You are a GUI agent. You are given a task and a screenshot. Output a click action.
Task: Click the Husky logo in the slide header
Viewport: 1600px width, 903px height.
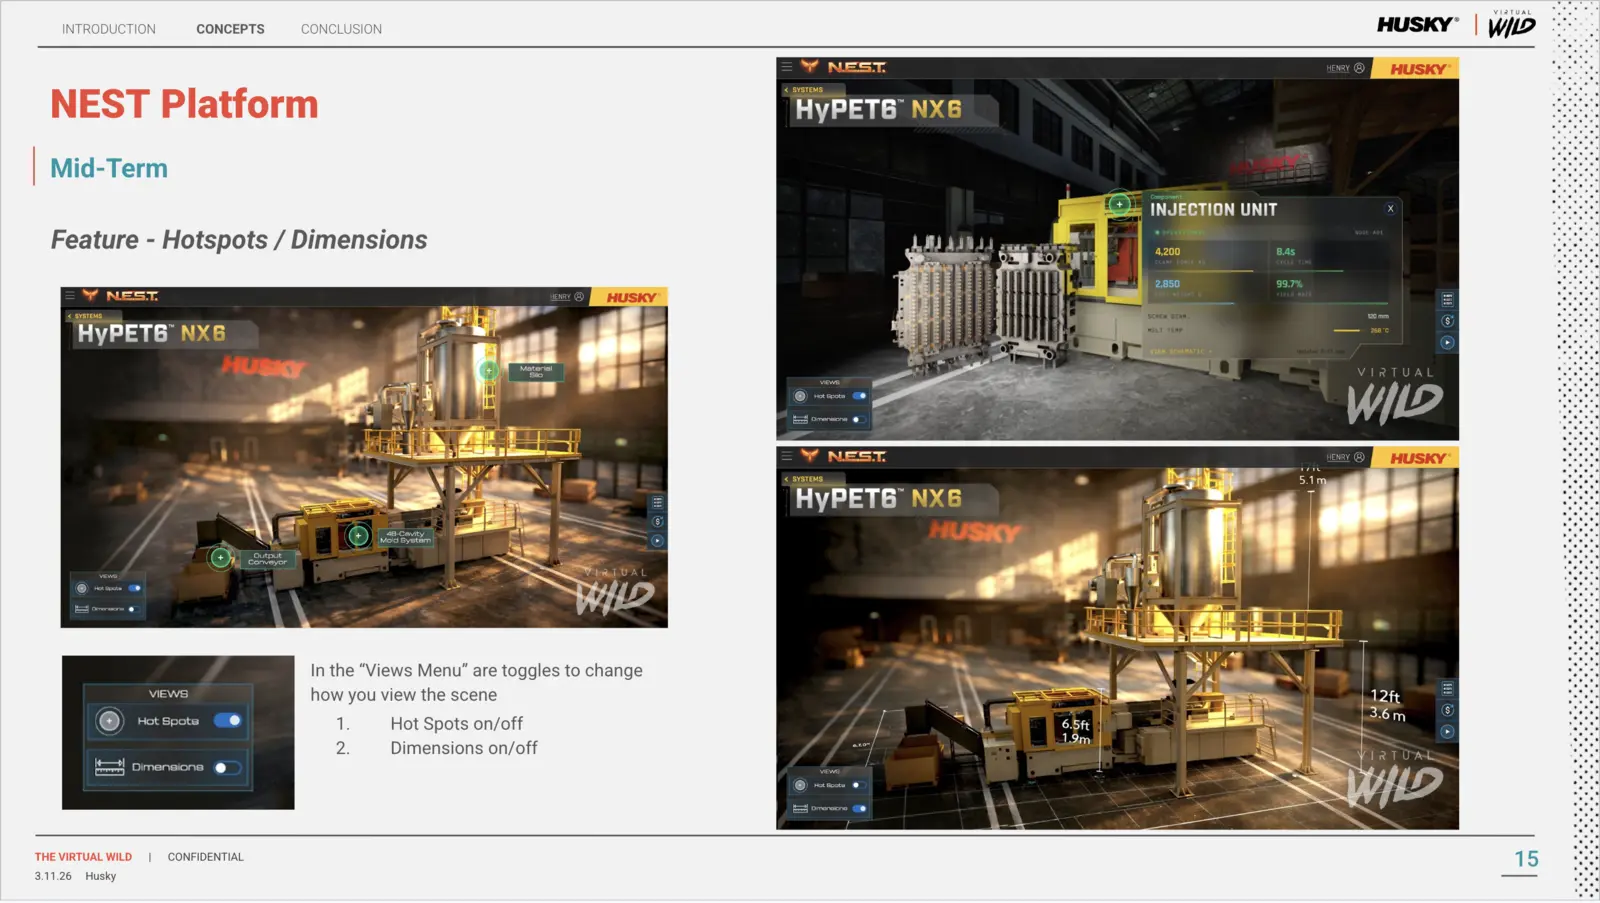(1417, 25)
